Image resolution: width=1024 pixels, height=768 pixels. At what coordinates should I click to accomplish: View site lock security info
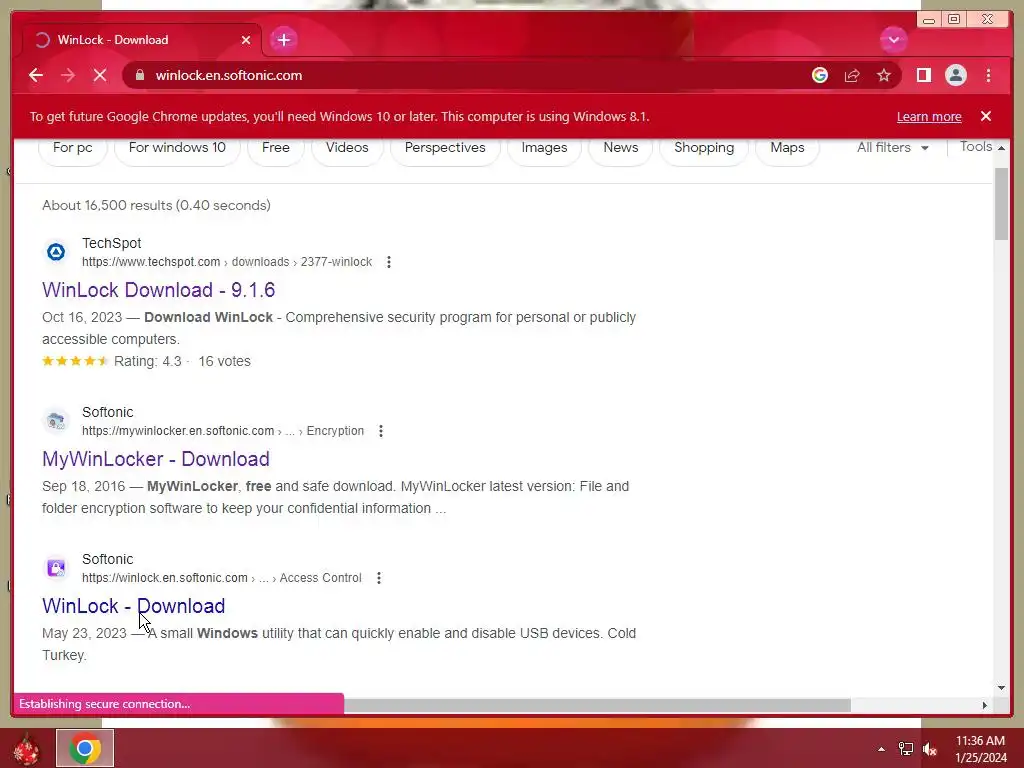point(140,75)
